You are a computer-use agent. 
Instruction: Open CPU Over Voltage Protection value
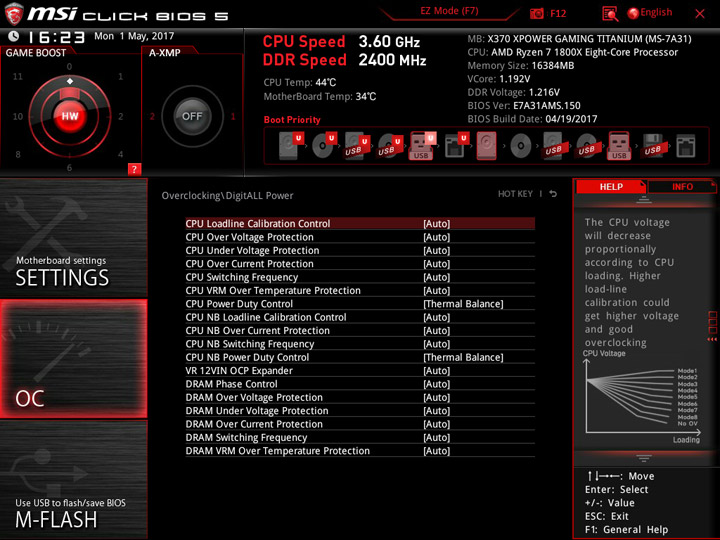437,237
